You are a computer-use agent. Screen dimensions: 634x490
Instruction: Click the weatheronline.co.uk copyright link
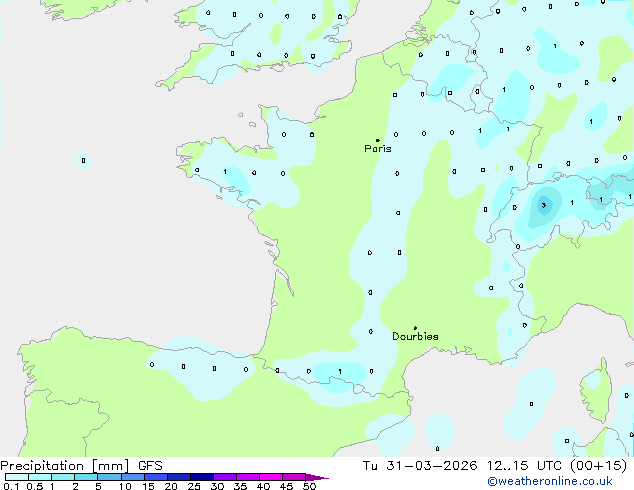pos(549,481)
